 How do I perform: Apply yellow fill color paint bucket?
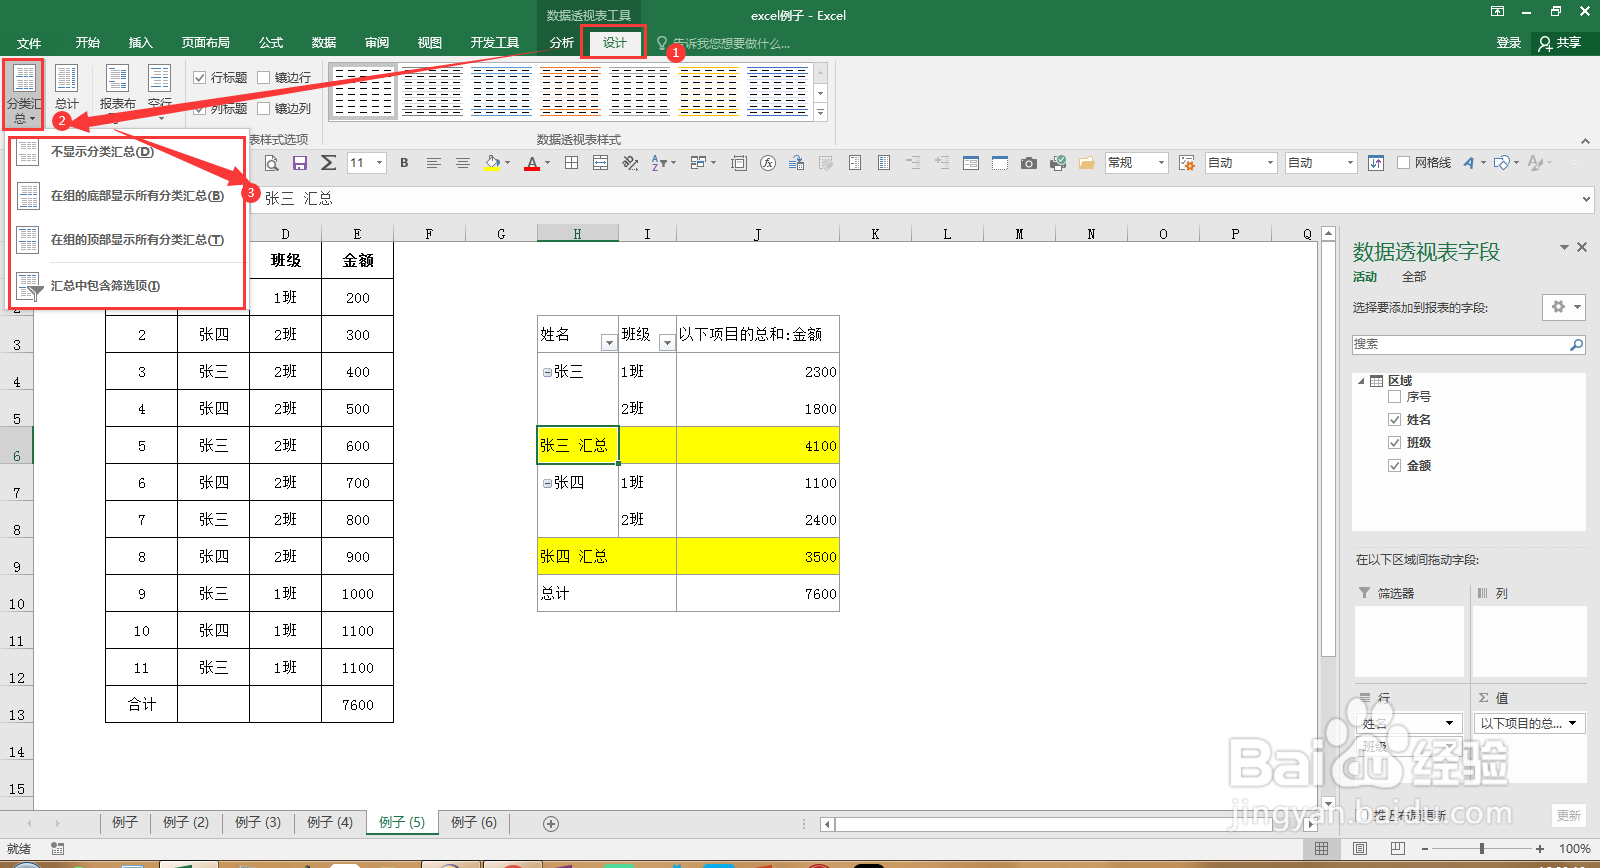coord(492,163)
